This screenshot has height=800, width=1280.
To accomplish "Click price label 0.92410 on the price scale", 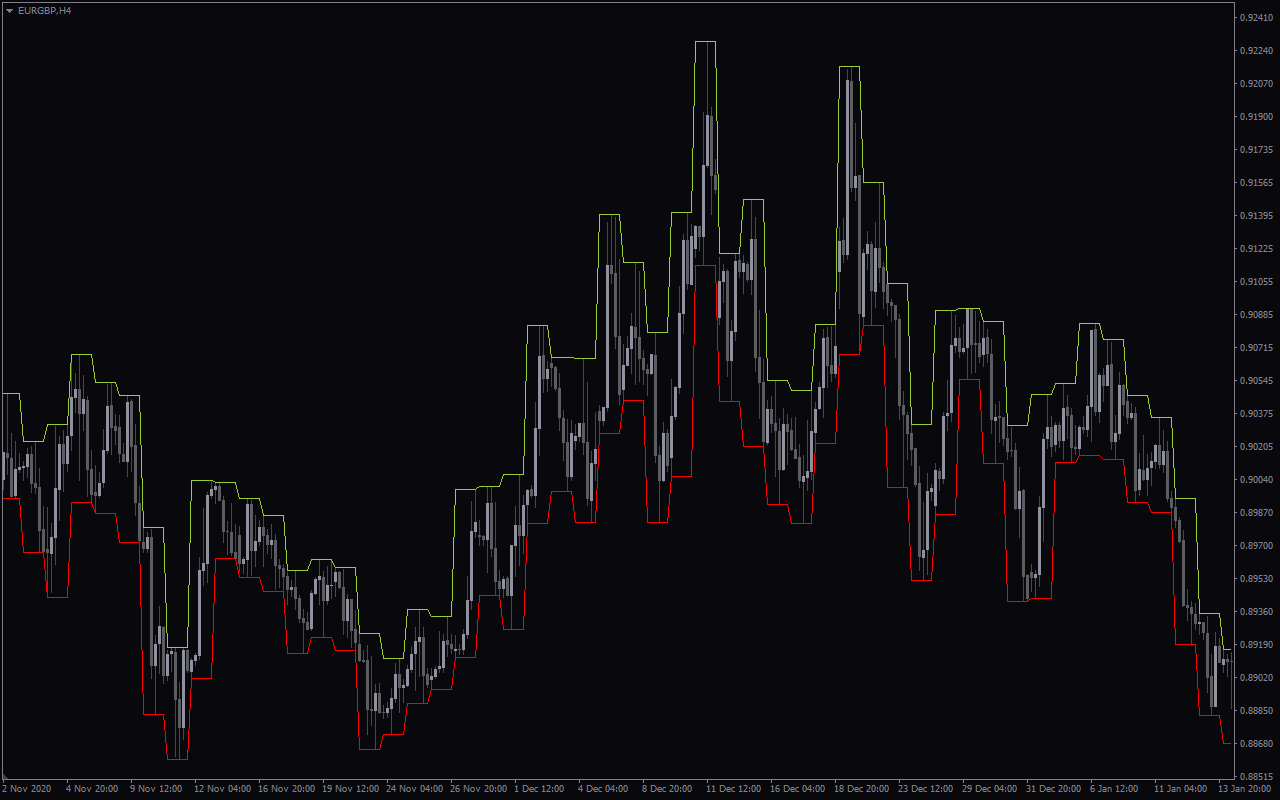I will pyautogui.click(x=1255, y=18).
